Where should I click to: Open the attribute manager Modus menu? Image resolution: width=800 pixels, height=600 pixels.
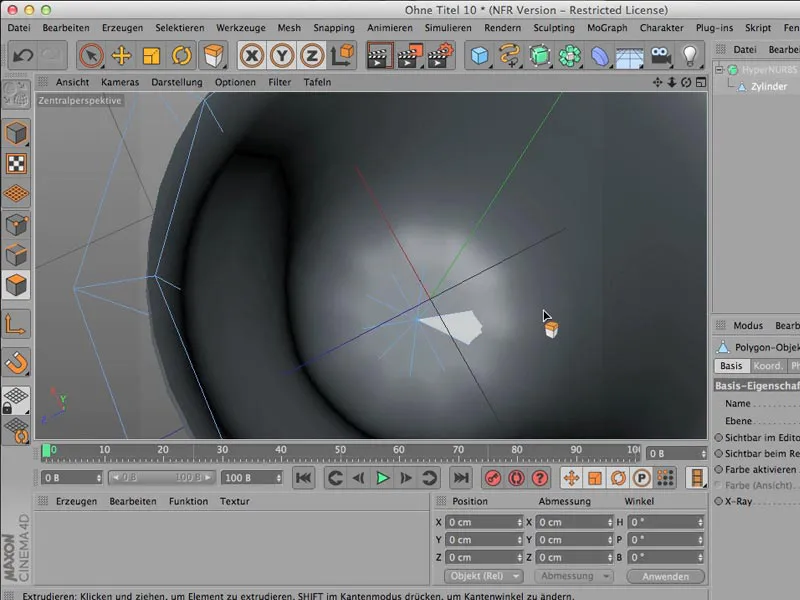pos(748,326)
